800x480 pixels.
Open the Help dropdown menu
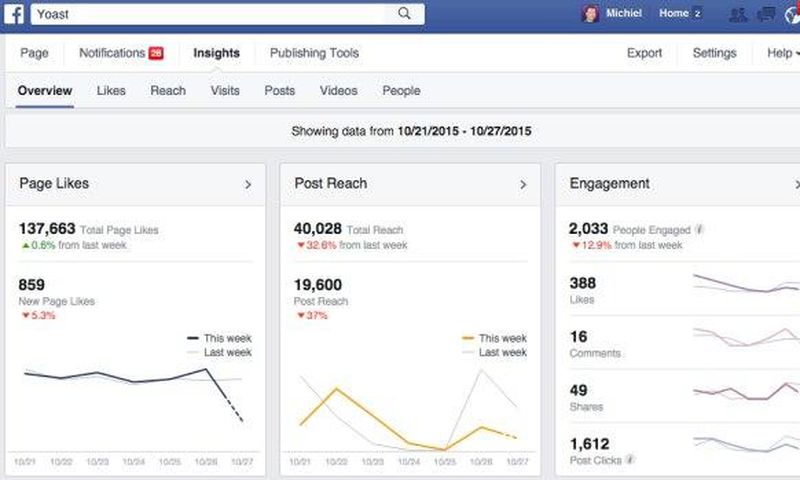coord(783,53)
